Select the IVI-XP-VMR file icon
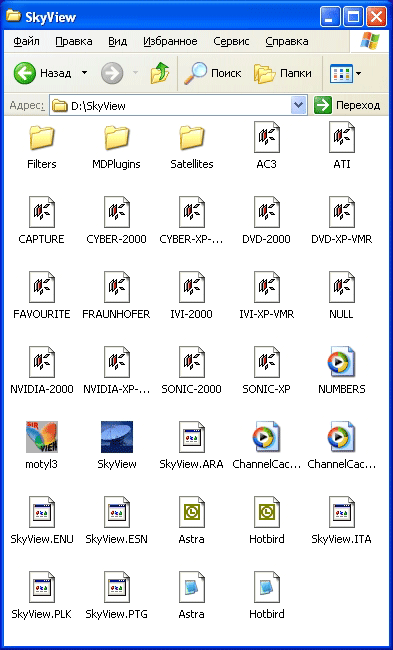Image resolution: width=393 pixels, height=650 pixels. [267, 287]
